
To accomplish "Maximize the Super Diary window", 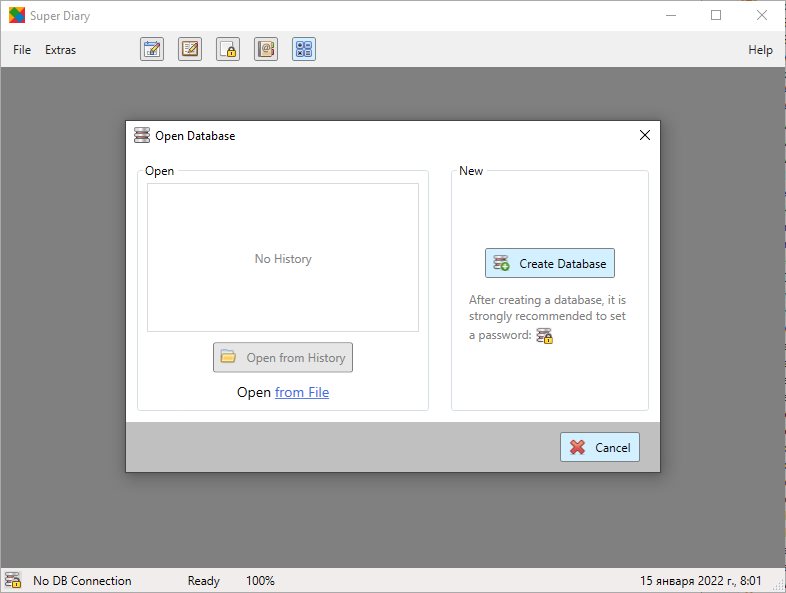I will point(716,16).
